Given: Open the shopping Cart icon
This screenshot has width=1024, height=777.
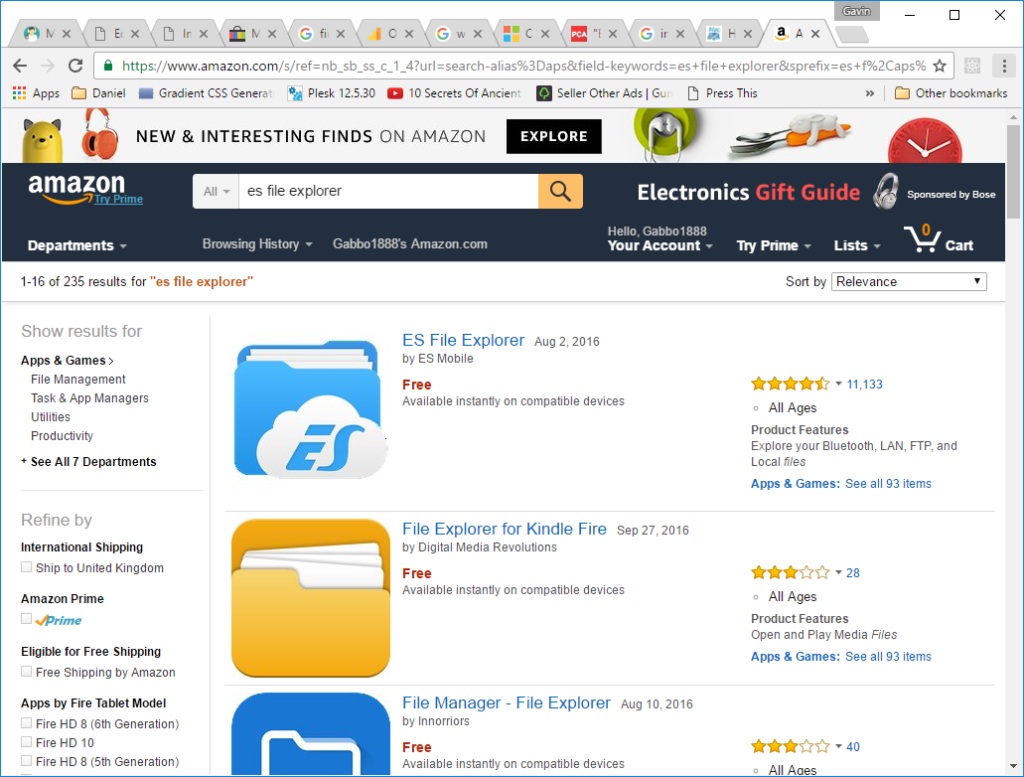Looking at the screenshot, I should pyautogui.click(x=938, y=239).
